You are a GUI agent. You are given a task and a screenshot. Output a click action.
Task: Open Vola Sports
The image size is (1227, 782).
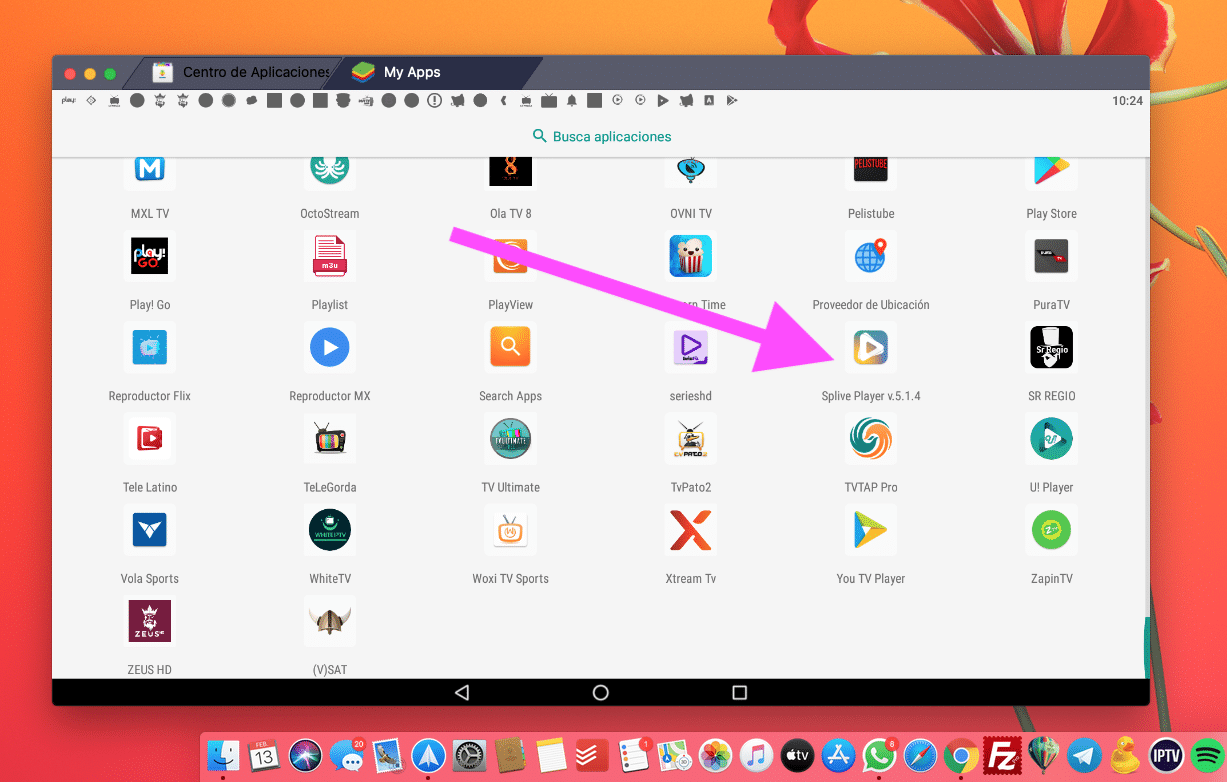click(149, 530)
